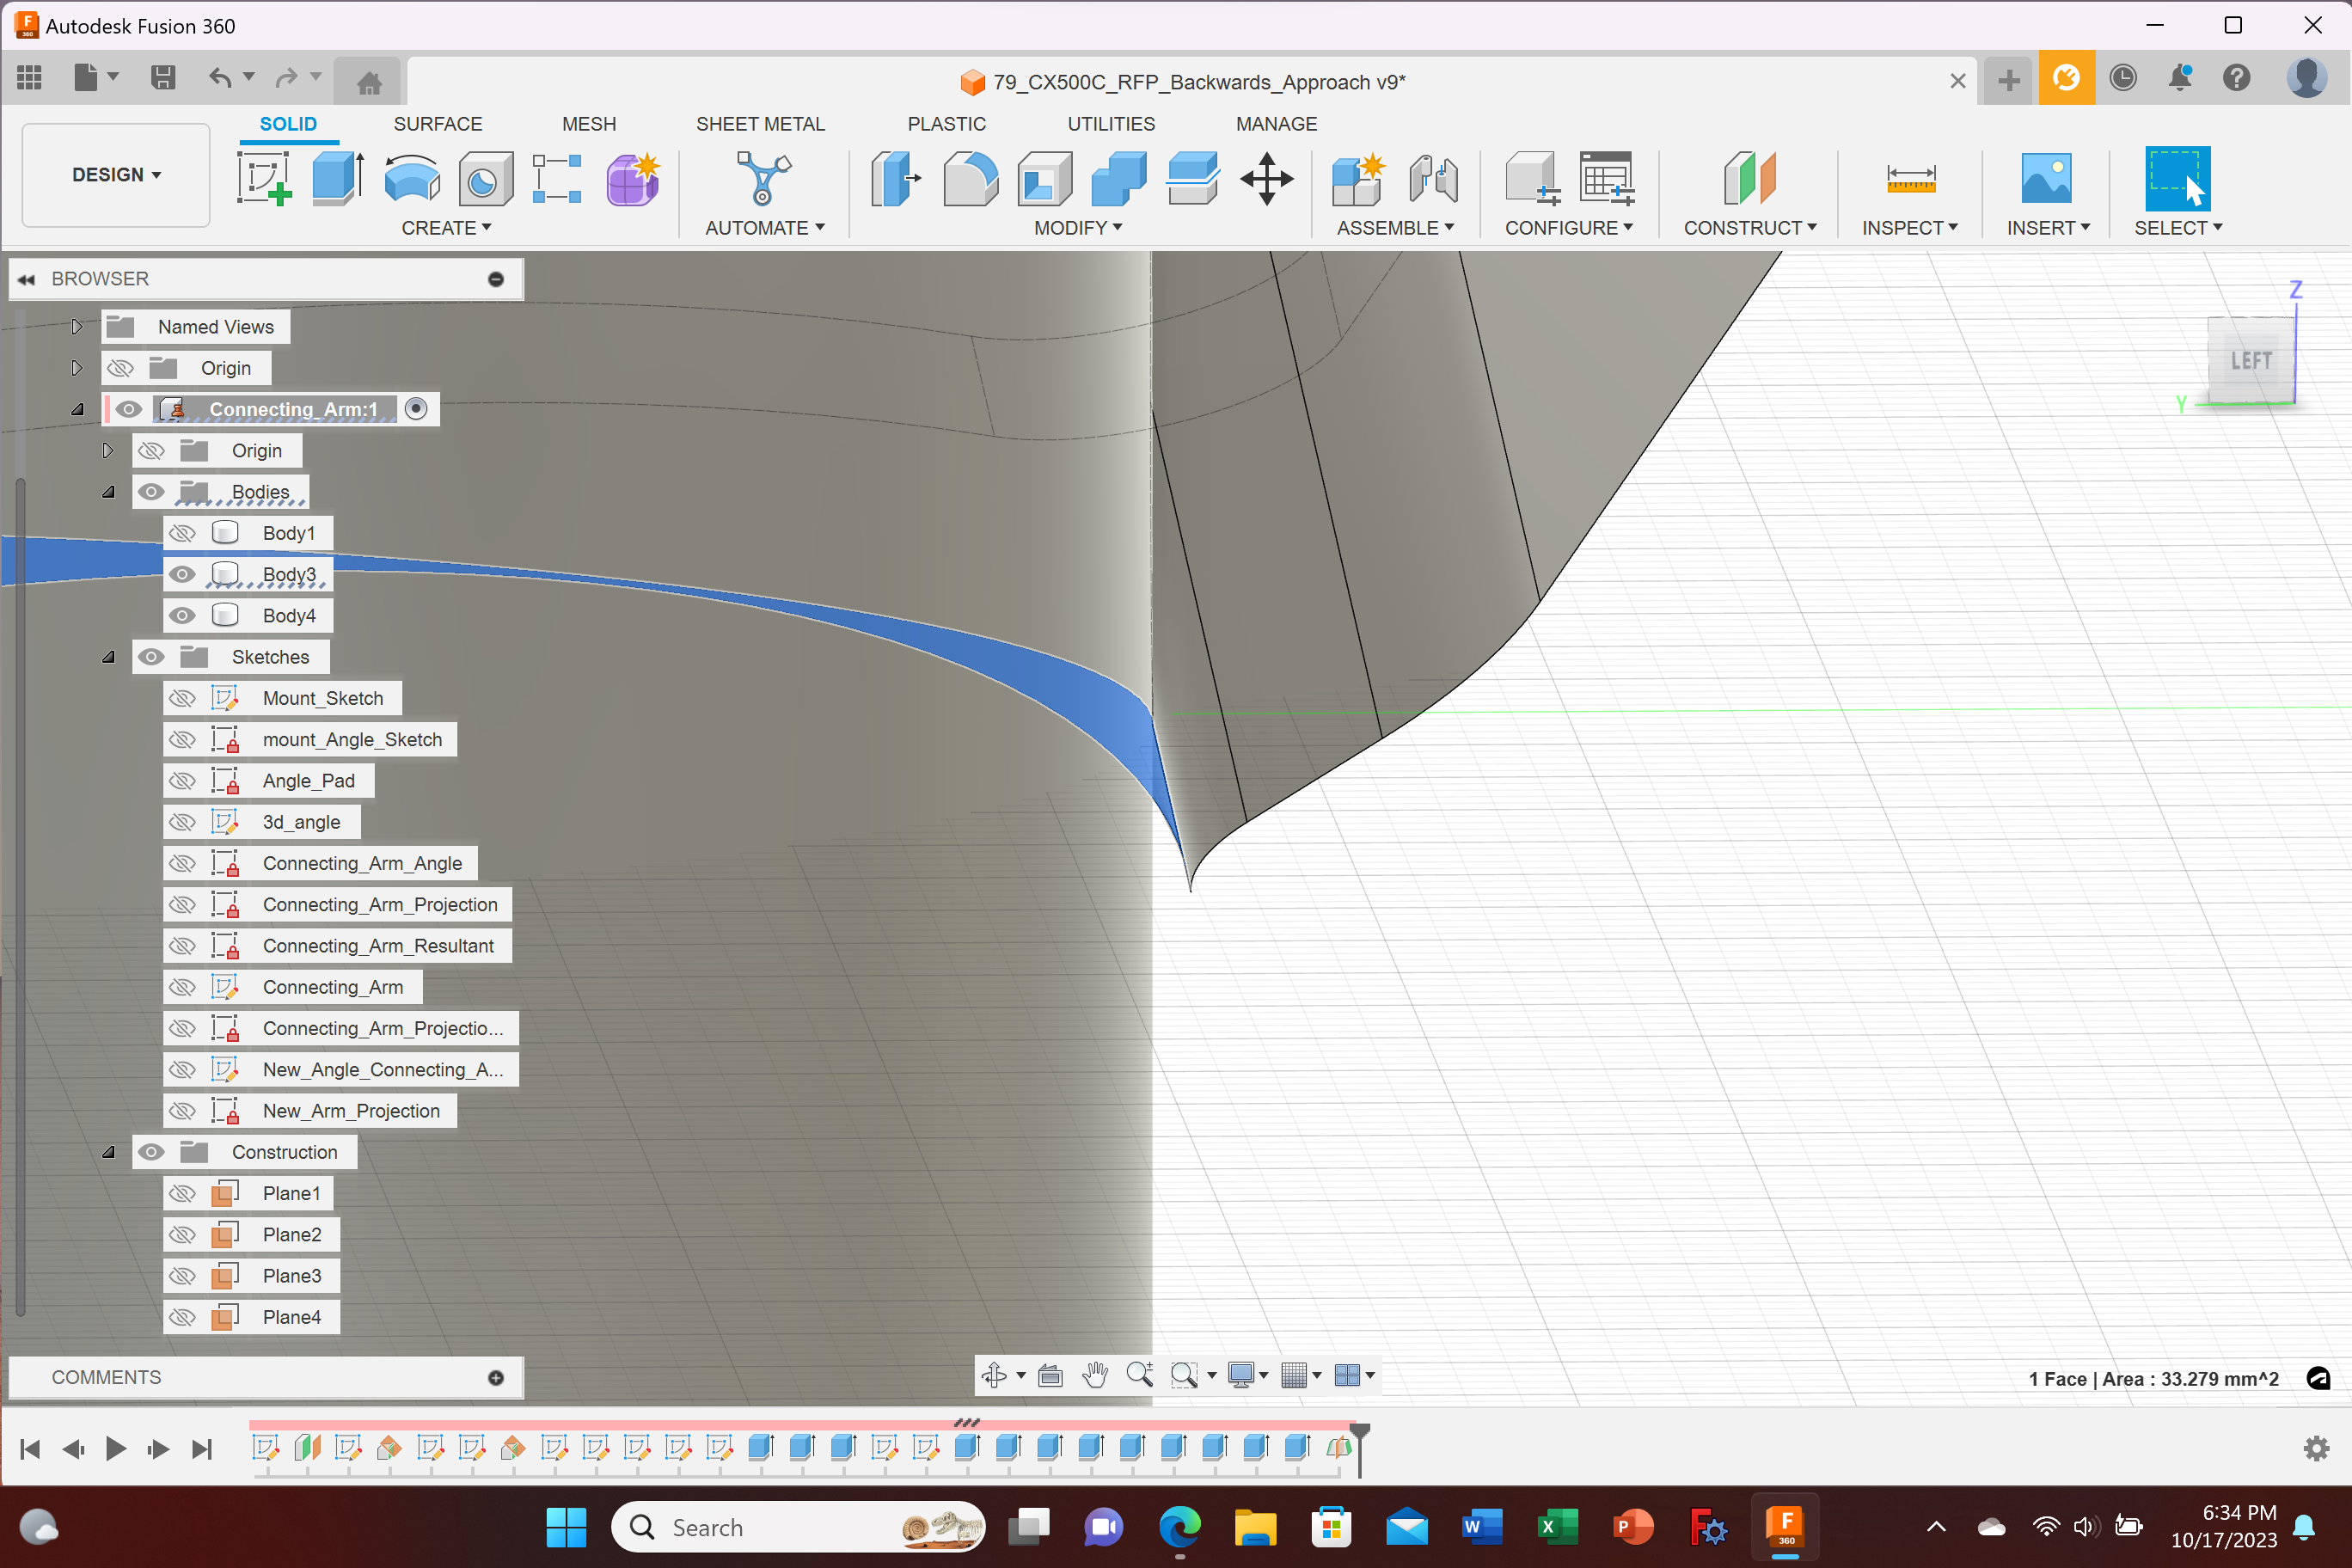Open the SELECT dropdown in the toolbar
This screenshot has height=1568, width=2352.
pyautogui.click(x=2178, y=228)
